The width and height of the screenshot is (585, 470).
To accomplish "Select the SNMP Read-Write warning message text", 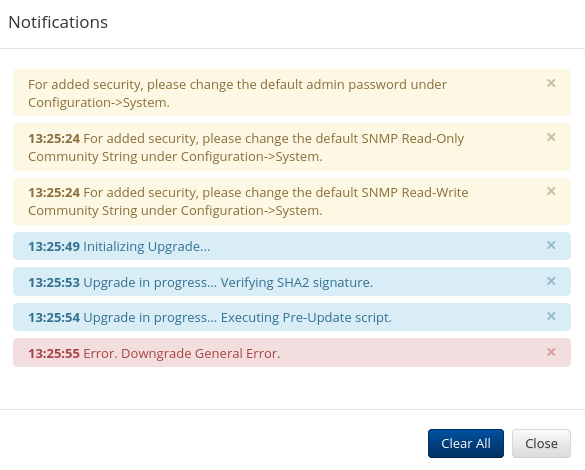I will click(248, 201).
